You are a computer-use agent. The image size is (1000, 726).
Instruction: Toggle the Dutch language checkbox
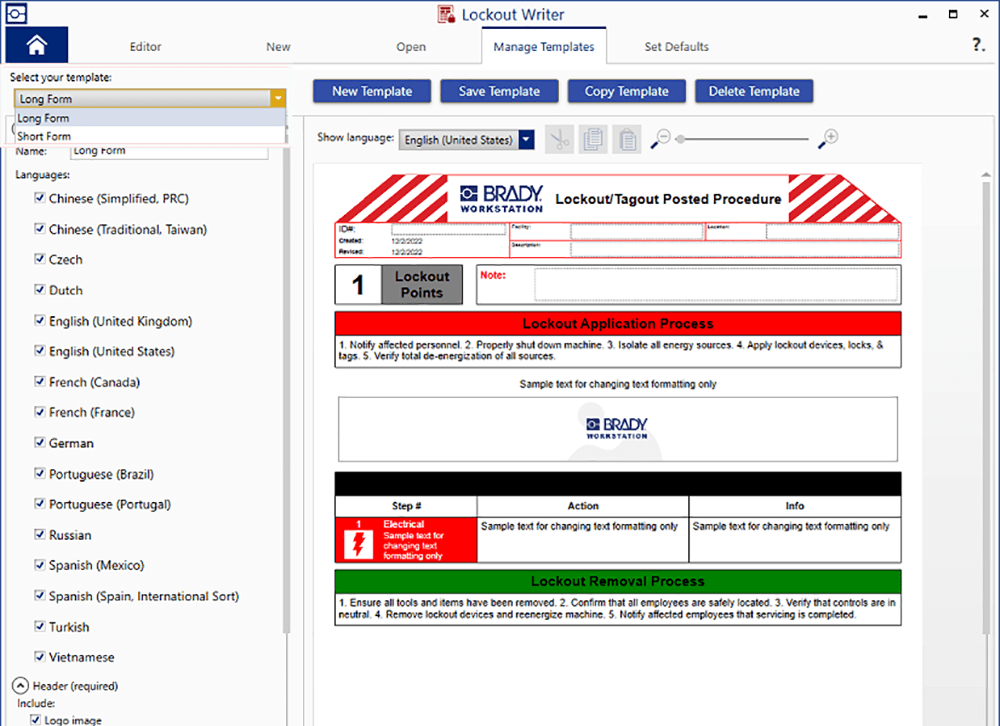point(40,290)
